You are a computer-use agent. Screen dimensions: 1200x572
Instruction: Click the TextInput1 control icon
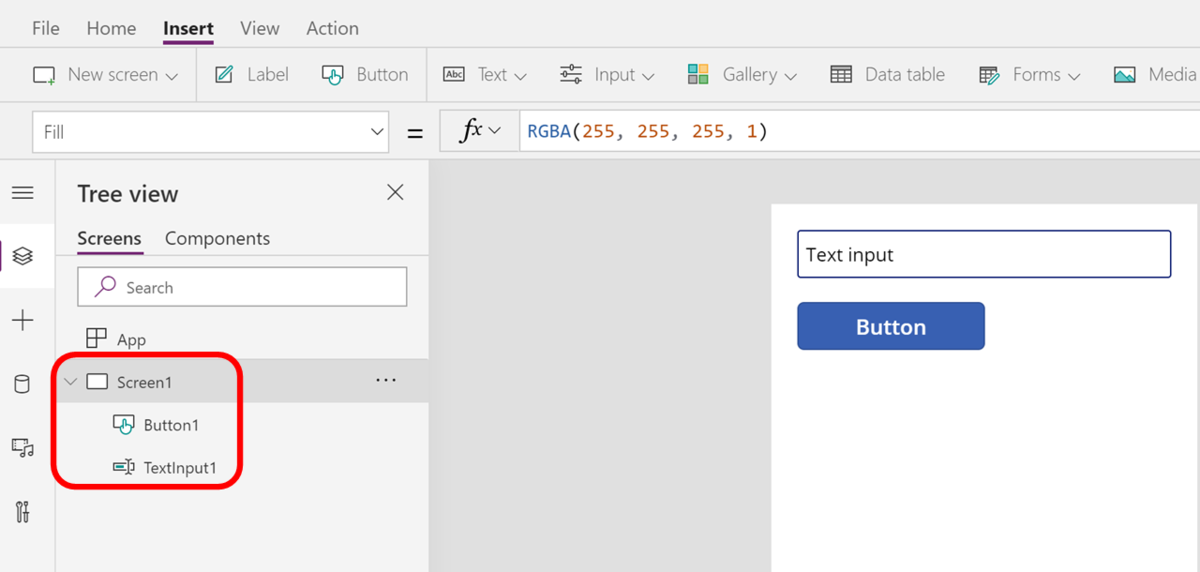click(124, 467)
